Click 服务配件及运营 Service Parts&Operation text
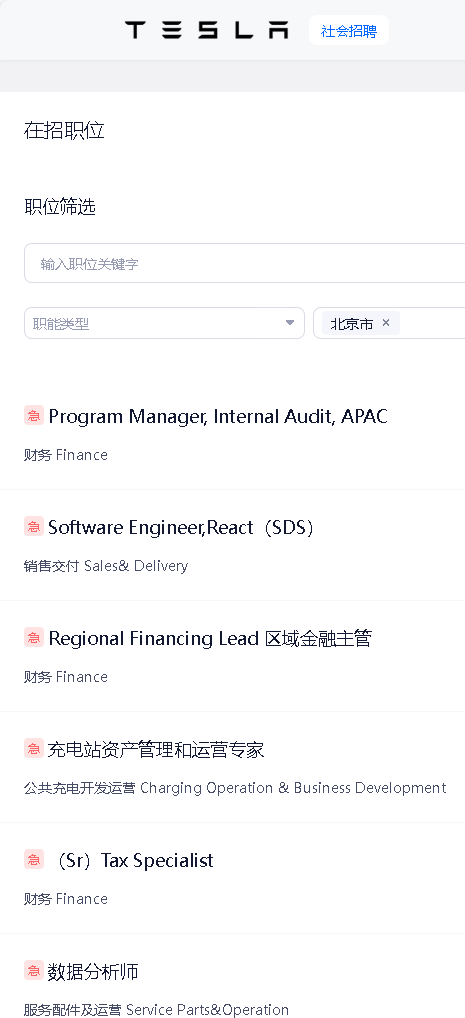The height and width of the screenshot is (1018, 465). pyautogui.click(x=157, y=1010)
